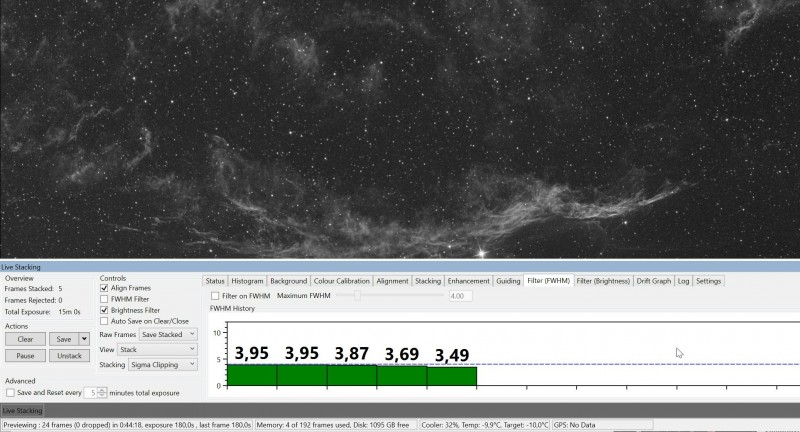Click the Cooler temperature status entry
The height and width of the screenshot is (432, 800).
pyautogui.click(x=484, y=425)
